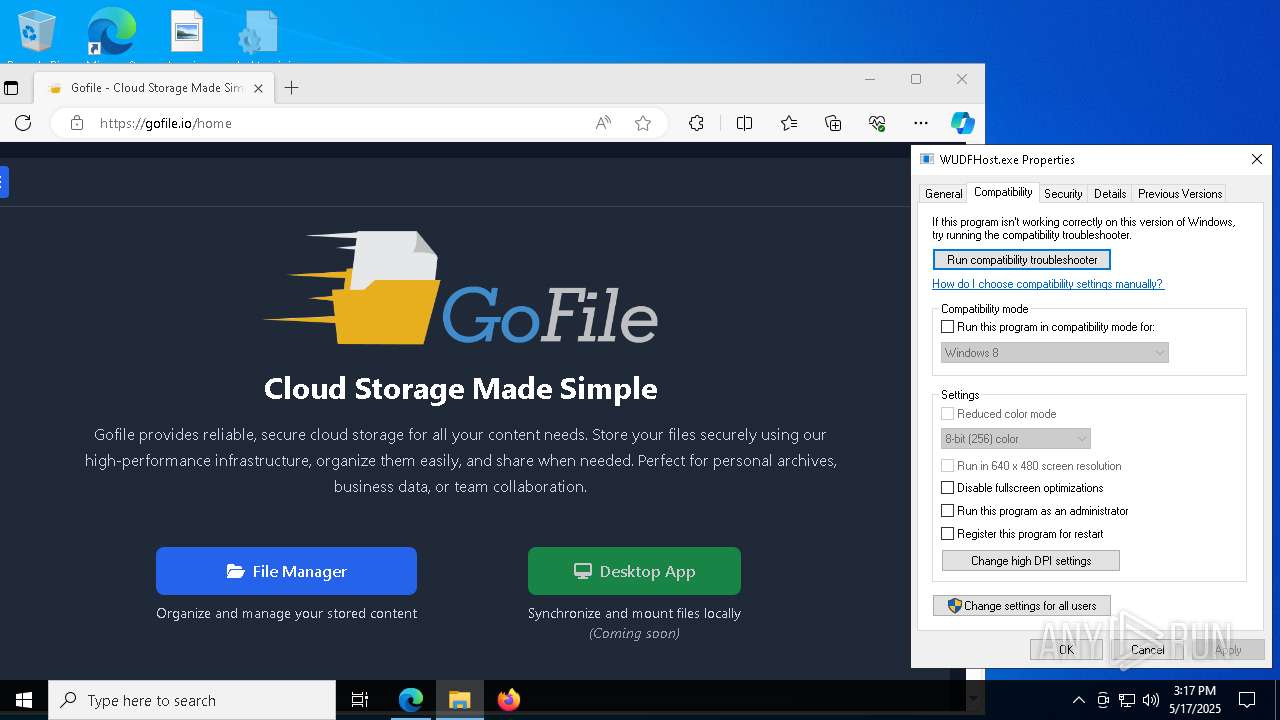Switch to the General tab

click(x=943, y=194)
